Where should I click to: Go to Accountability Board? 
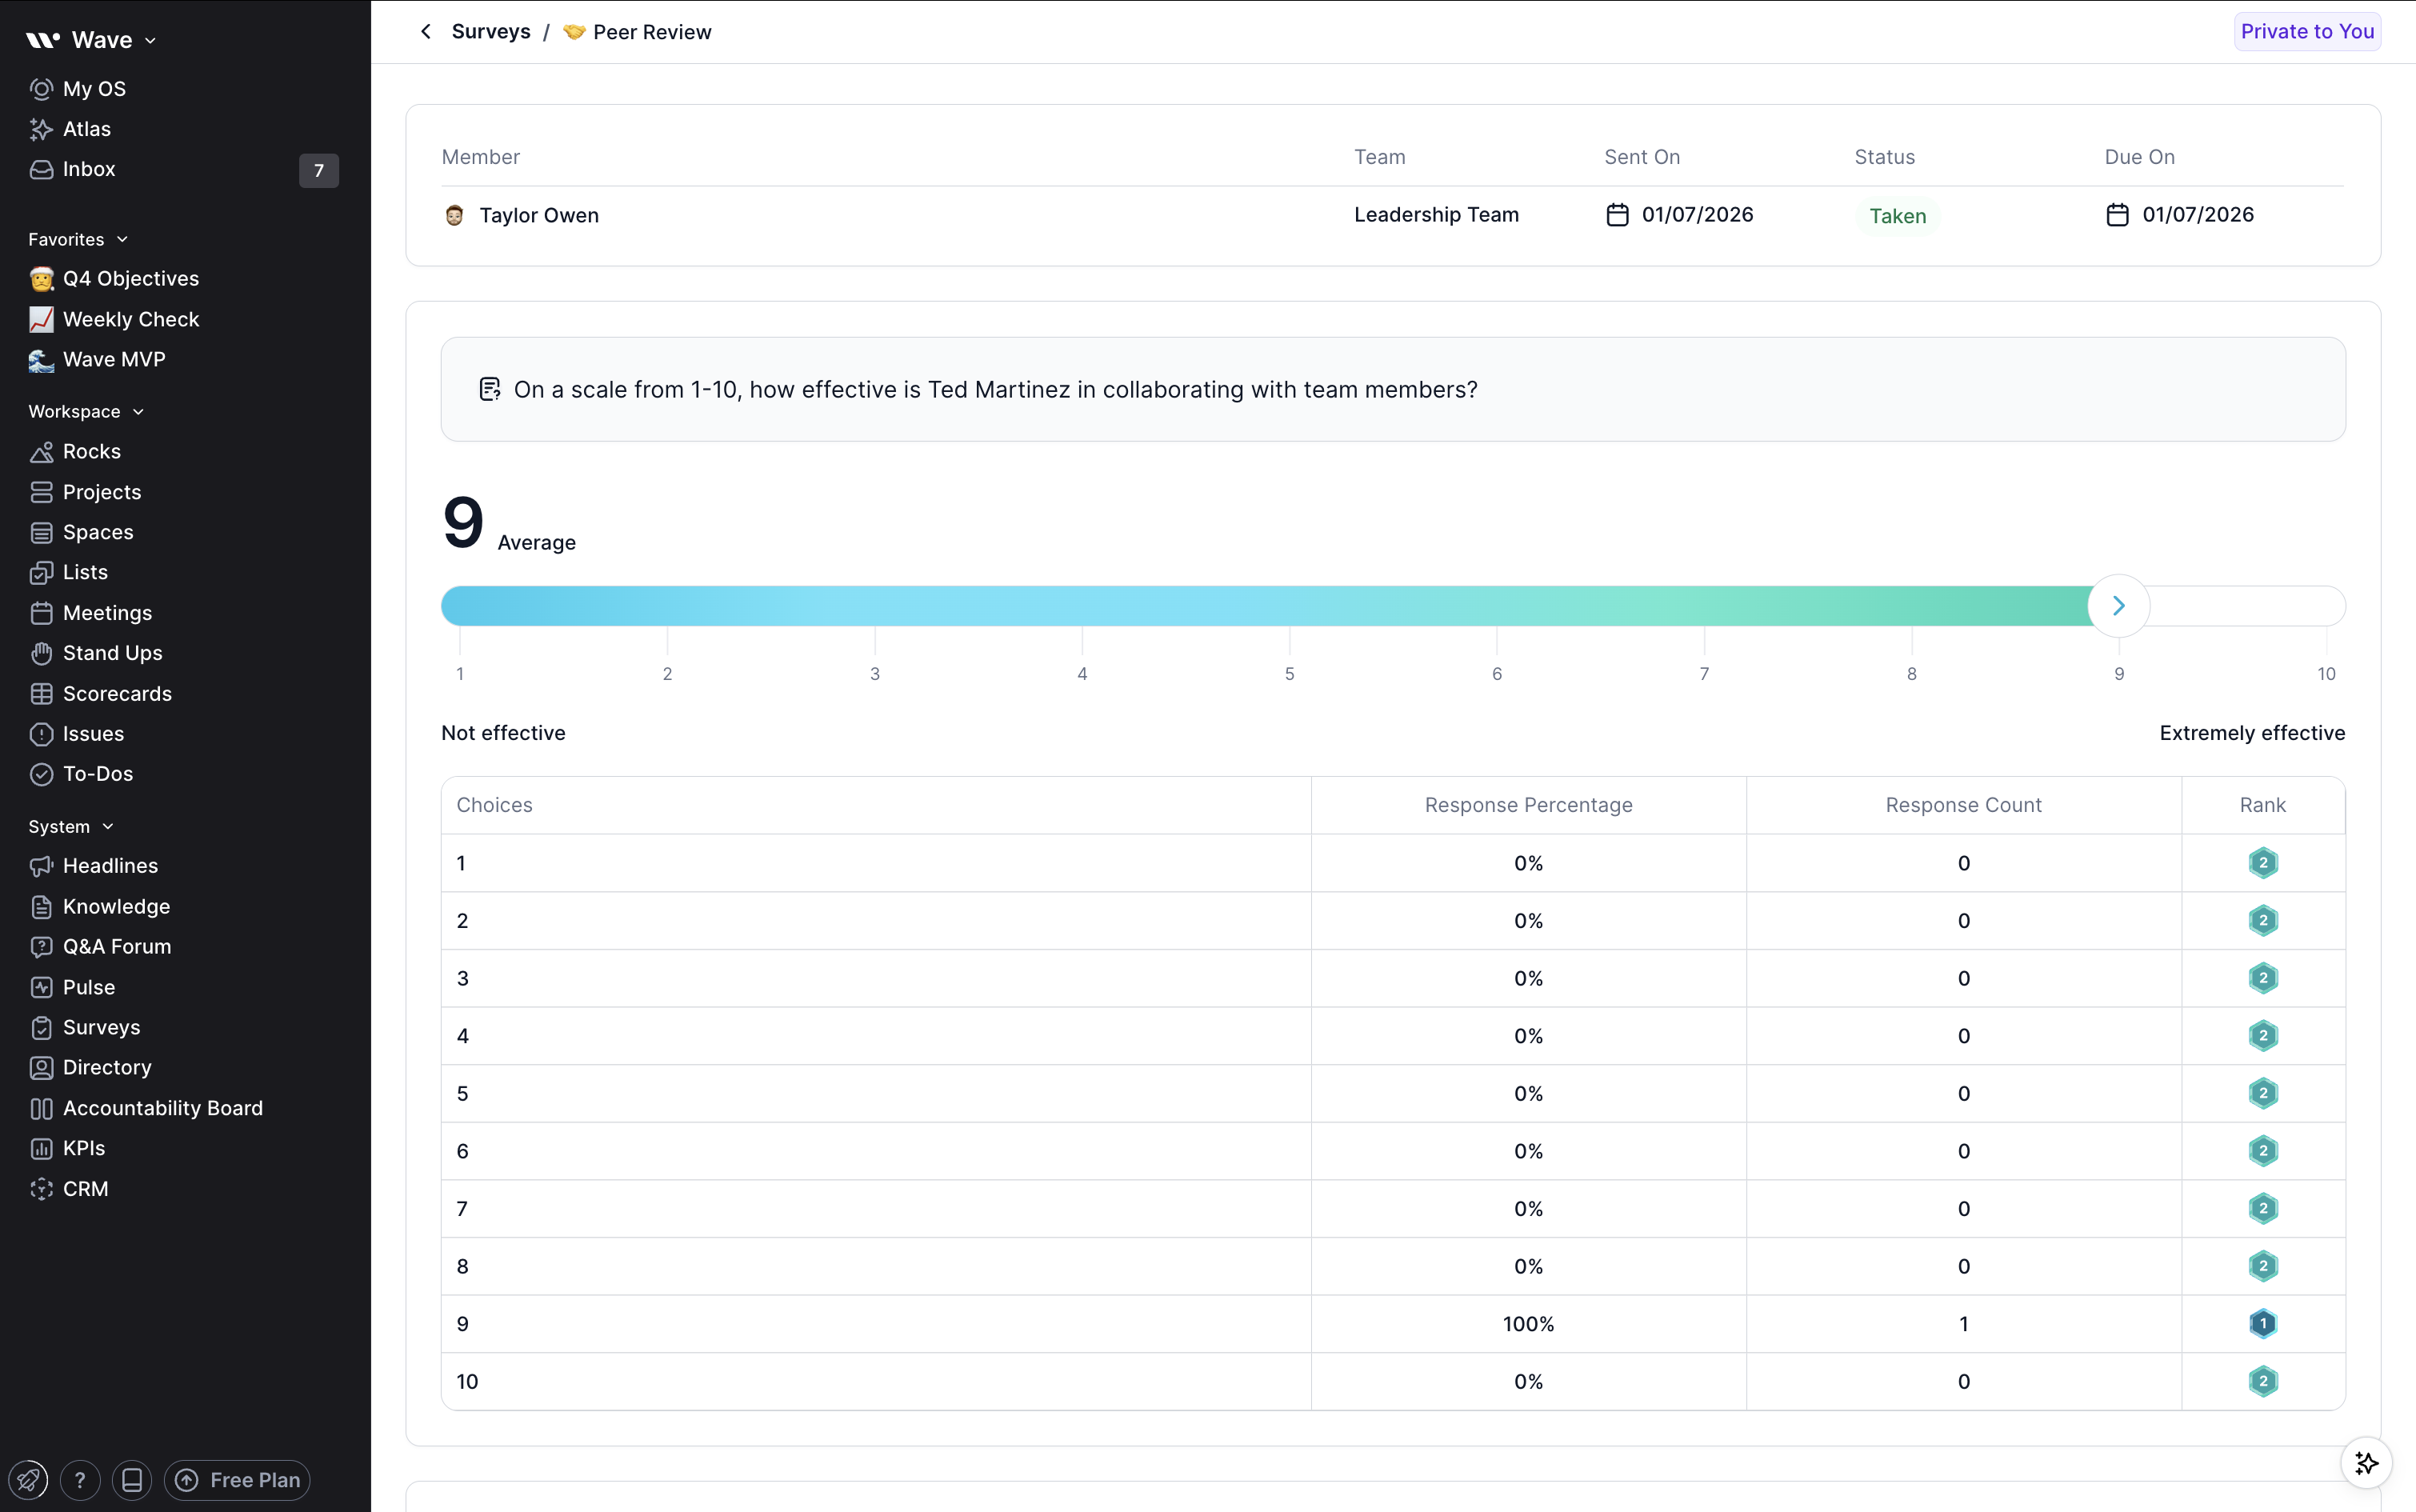pos(162,1108)
